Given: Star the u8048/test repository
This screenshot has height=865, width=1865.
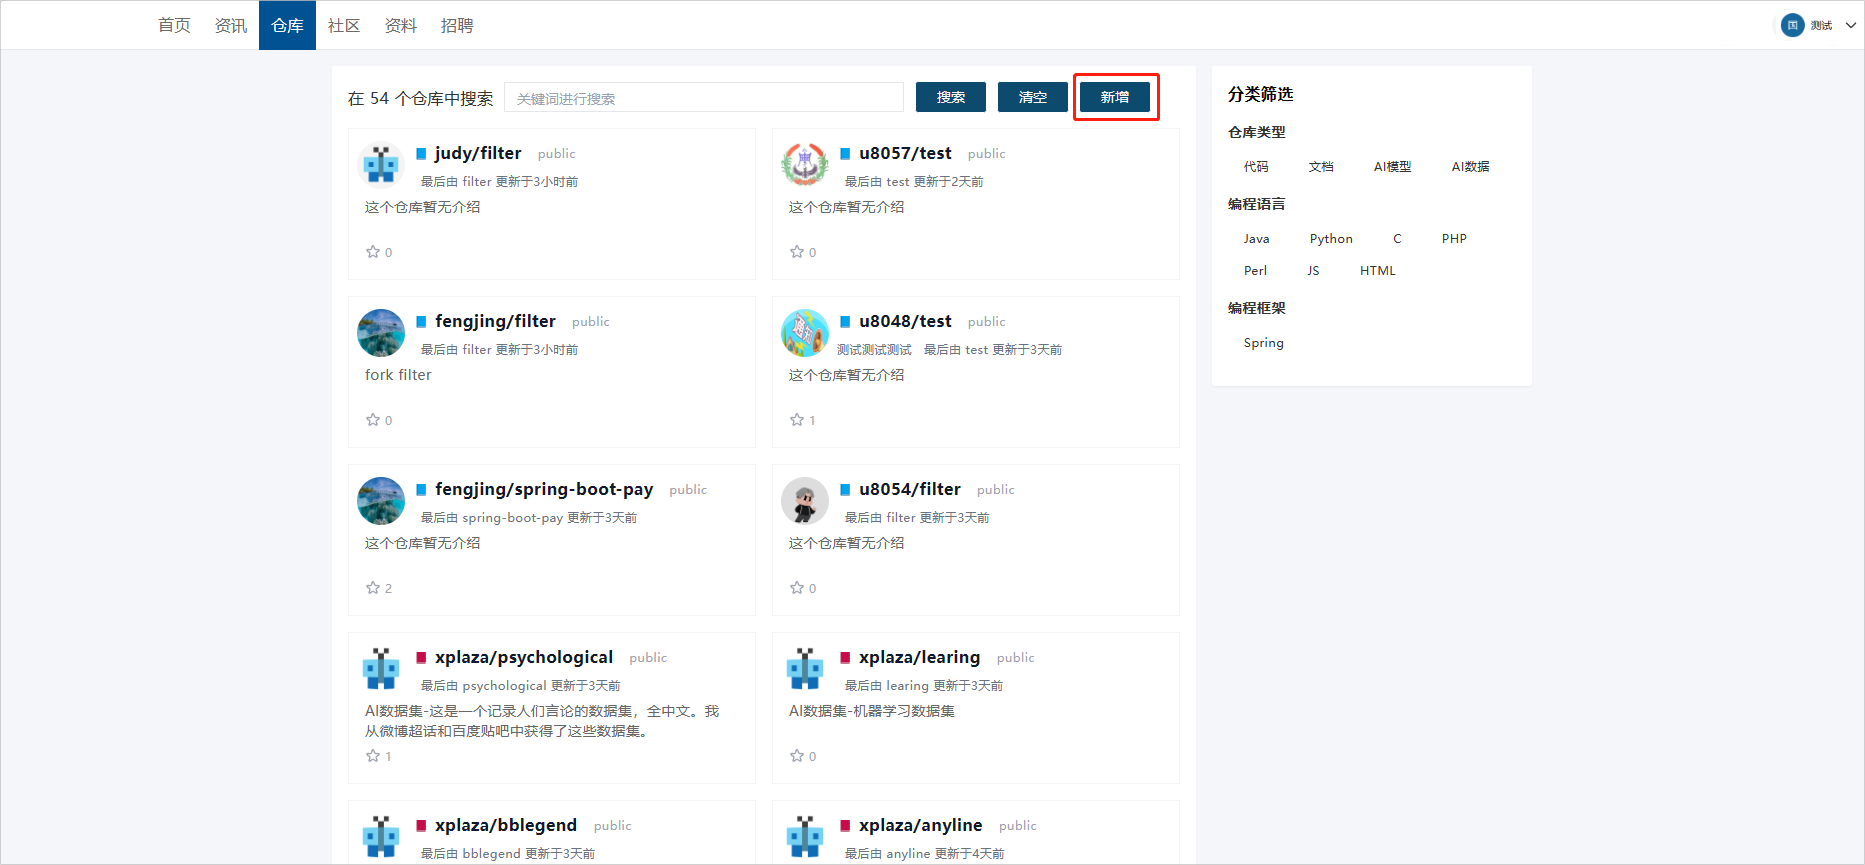Looking at the screenshot, I should 797,420.
